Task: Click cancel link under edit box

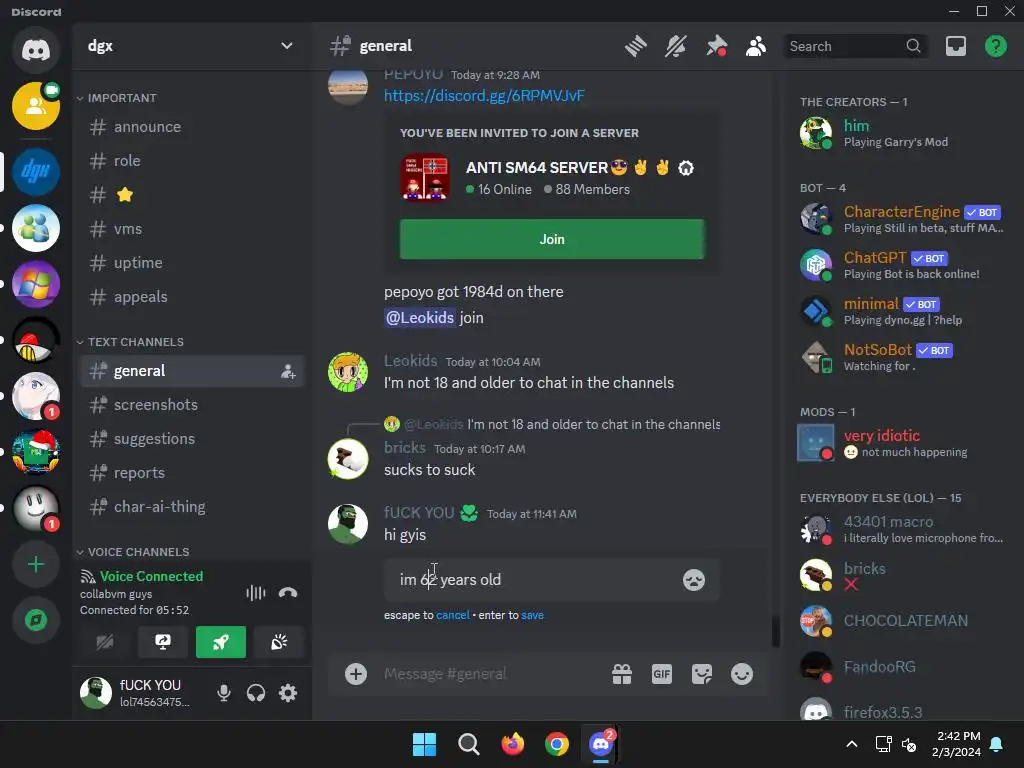Action: pyautogui.click(x=453, y=615)
